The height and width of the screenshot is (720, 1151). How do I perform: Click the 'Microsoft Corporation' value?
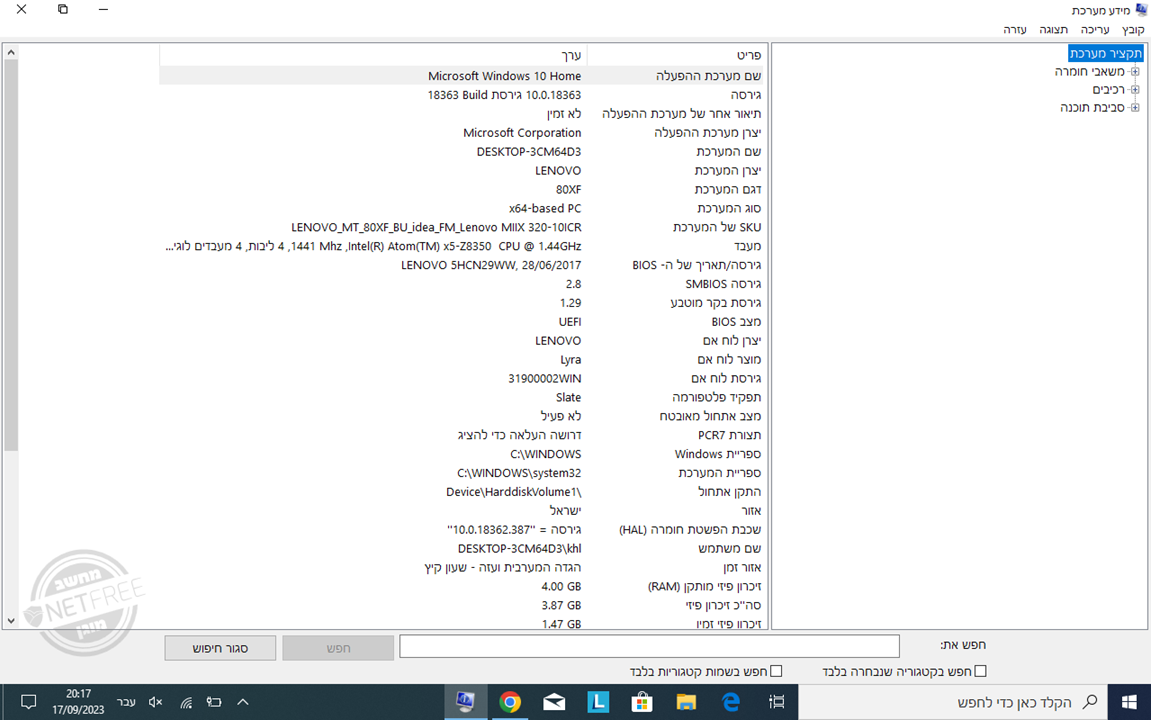[x=522, y=133]
